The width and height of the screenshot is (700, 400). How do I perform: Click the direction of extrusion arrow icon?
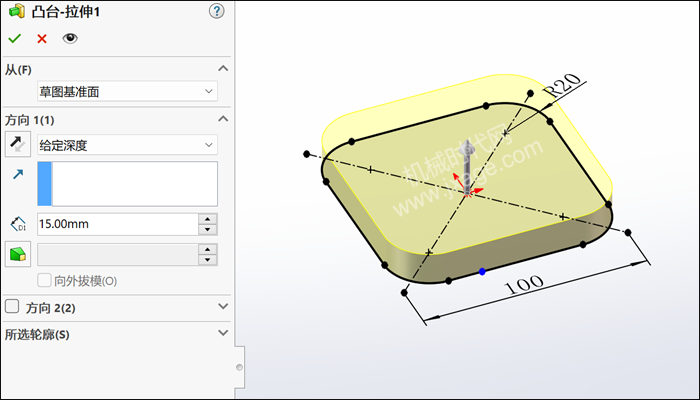tap(17, 175)
